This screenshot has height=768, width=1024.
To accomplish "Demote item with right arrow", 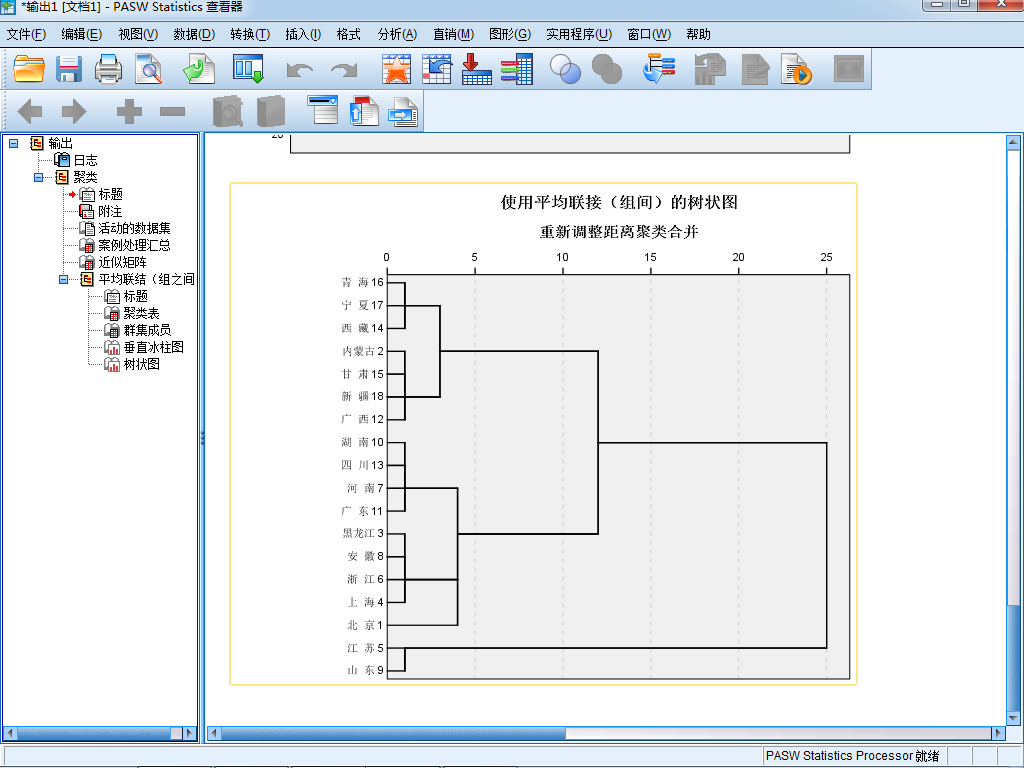I will [x=74, y=111].
